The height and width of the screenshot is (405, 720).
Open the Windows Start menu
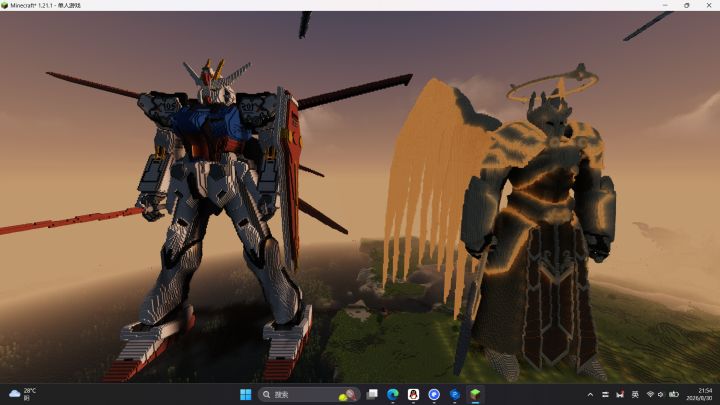click(246, 394)
